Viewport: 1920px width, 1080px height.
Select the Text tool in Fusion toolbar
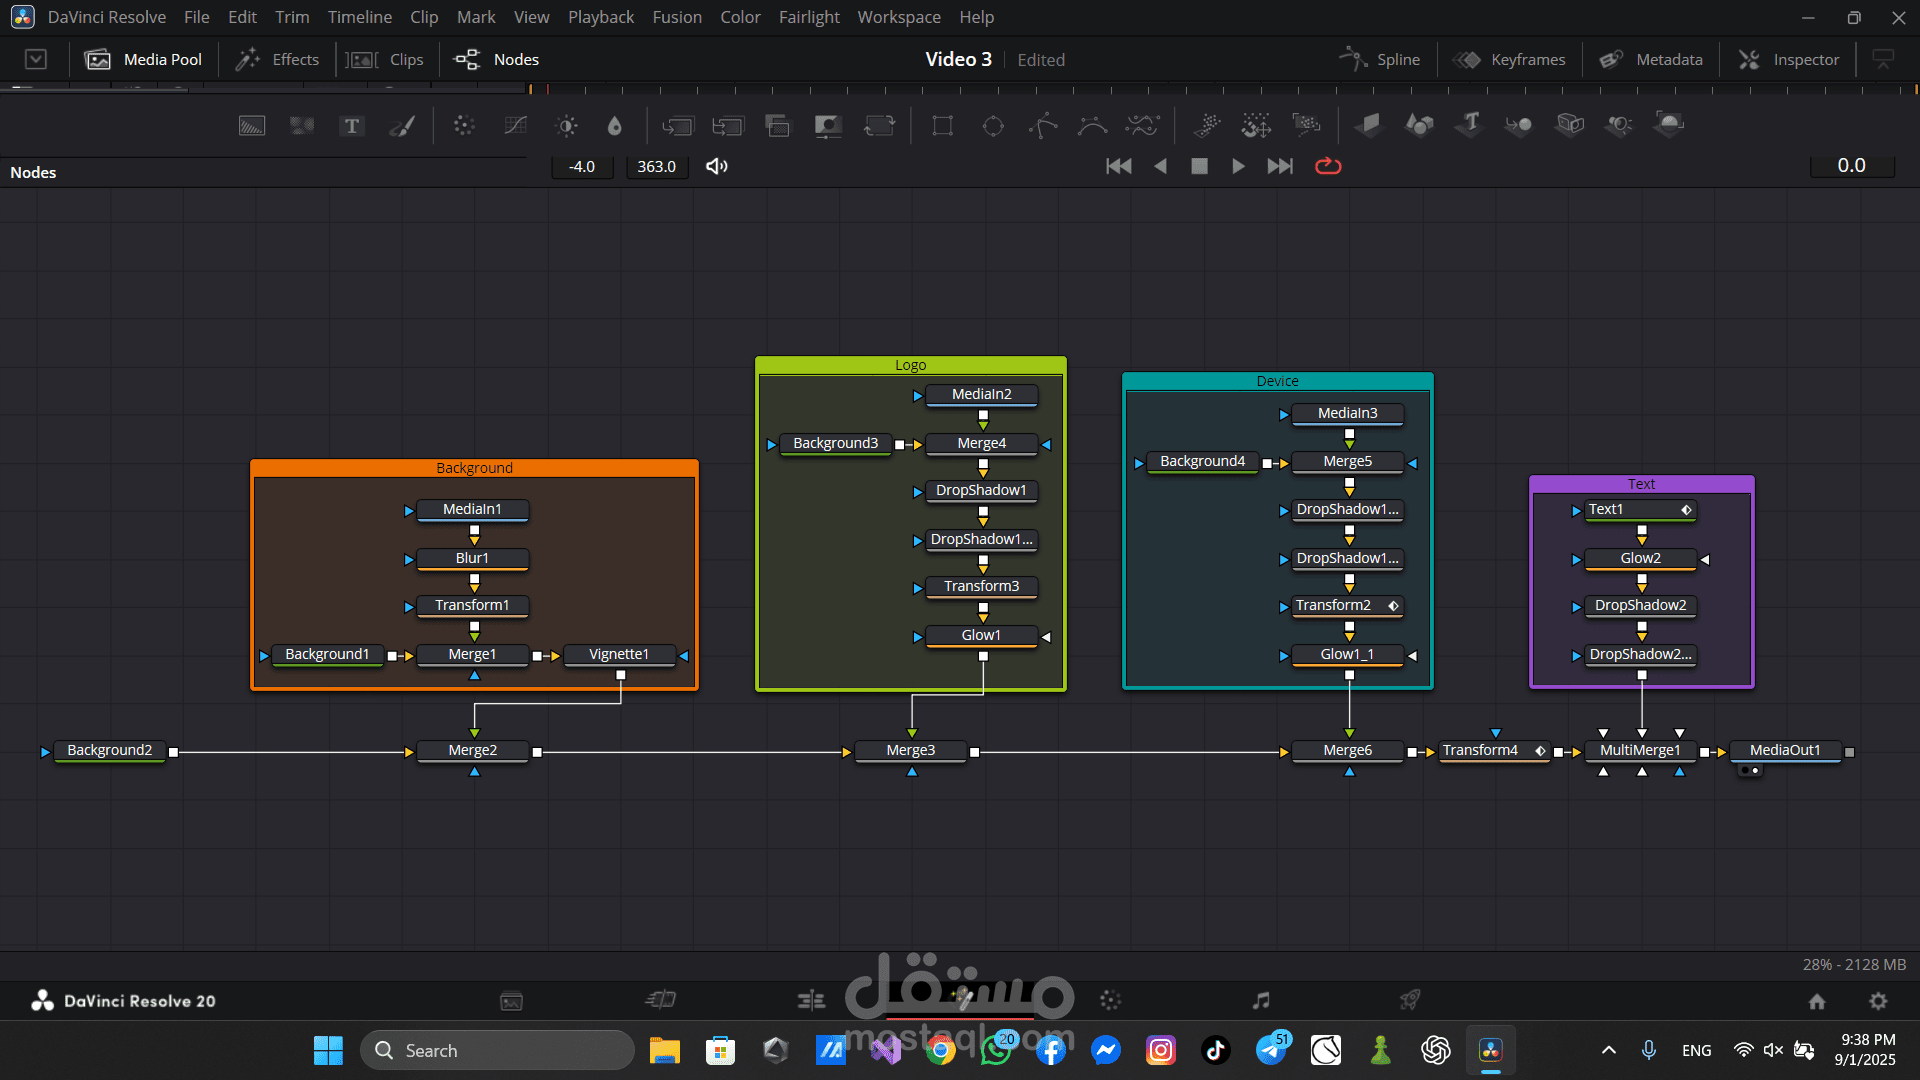[351, 126]
